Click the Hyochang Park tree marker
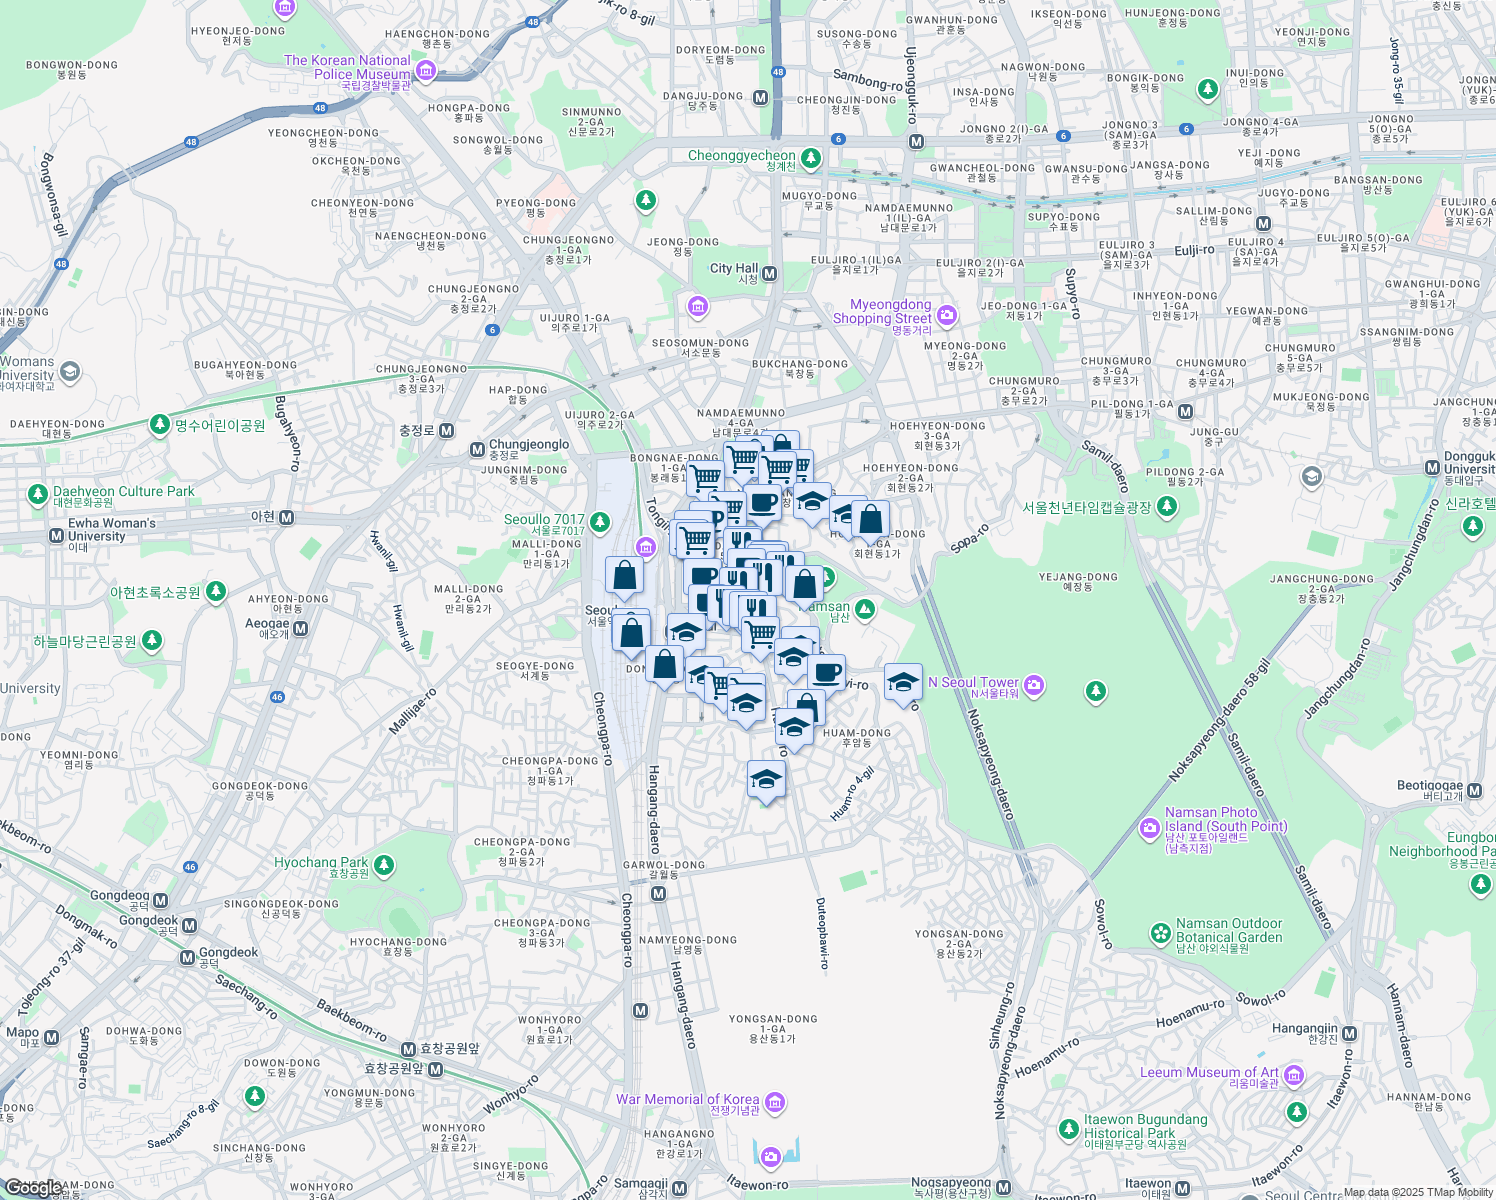The height and width of the screenshot is (1200, 1496). [x=383, y=862]
